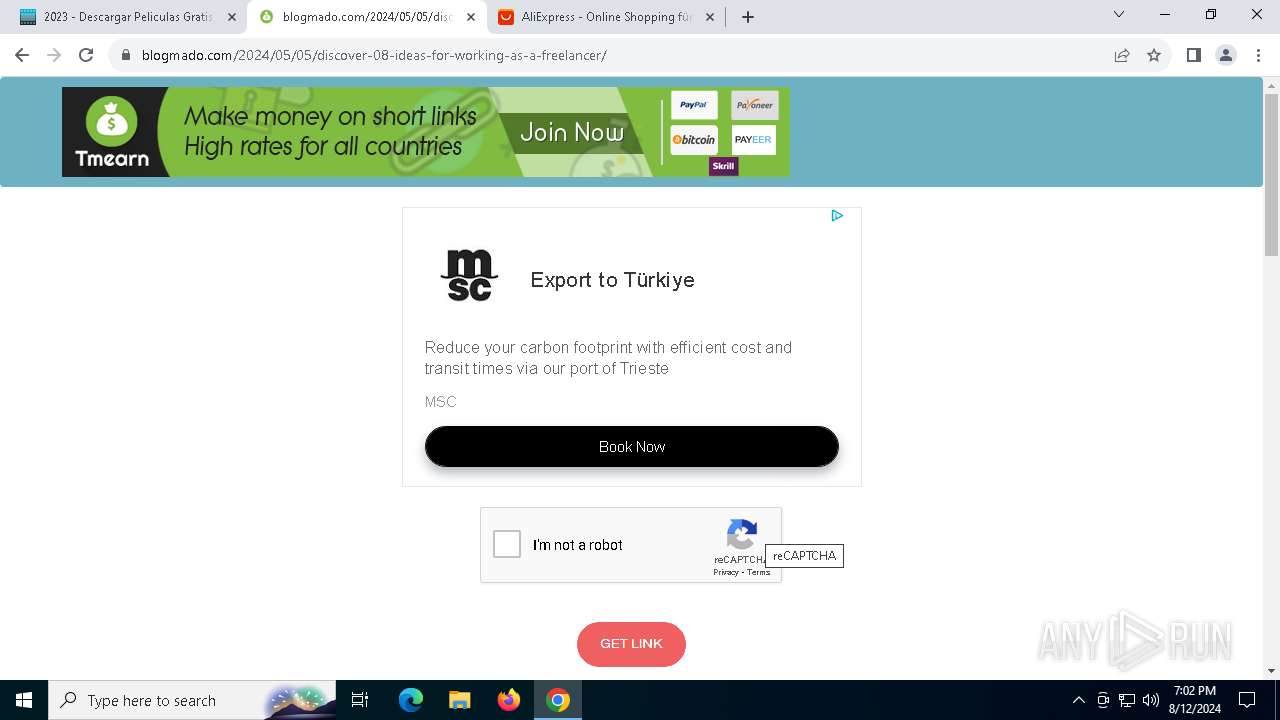Viewport: 1280px width, 720px height.
Task: Close the blogmado.com tab
Action: click(471, 17)
